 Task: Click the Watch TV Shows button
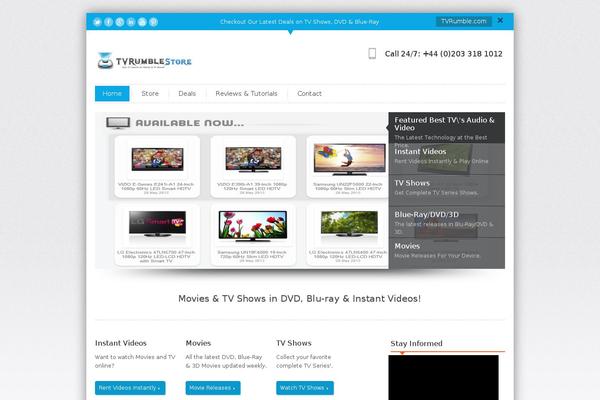pos(305,388)
